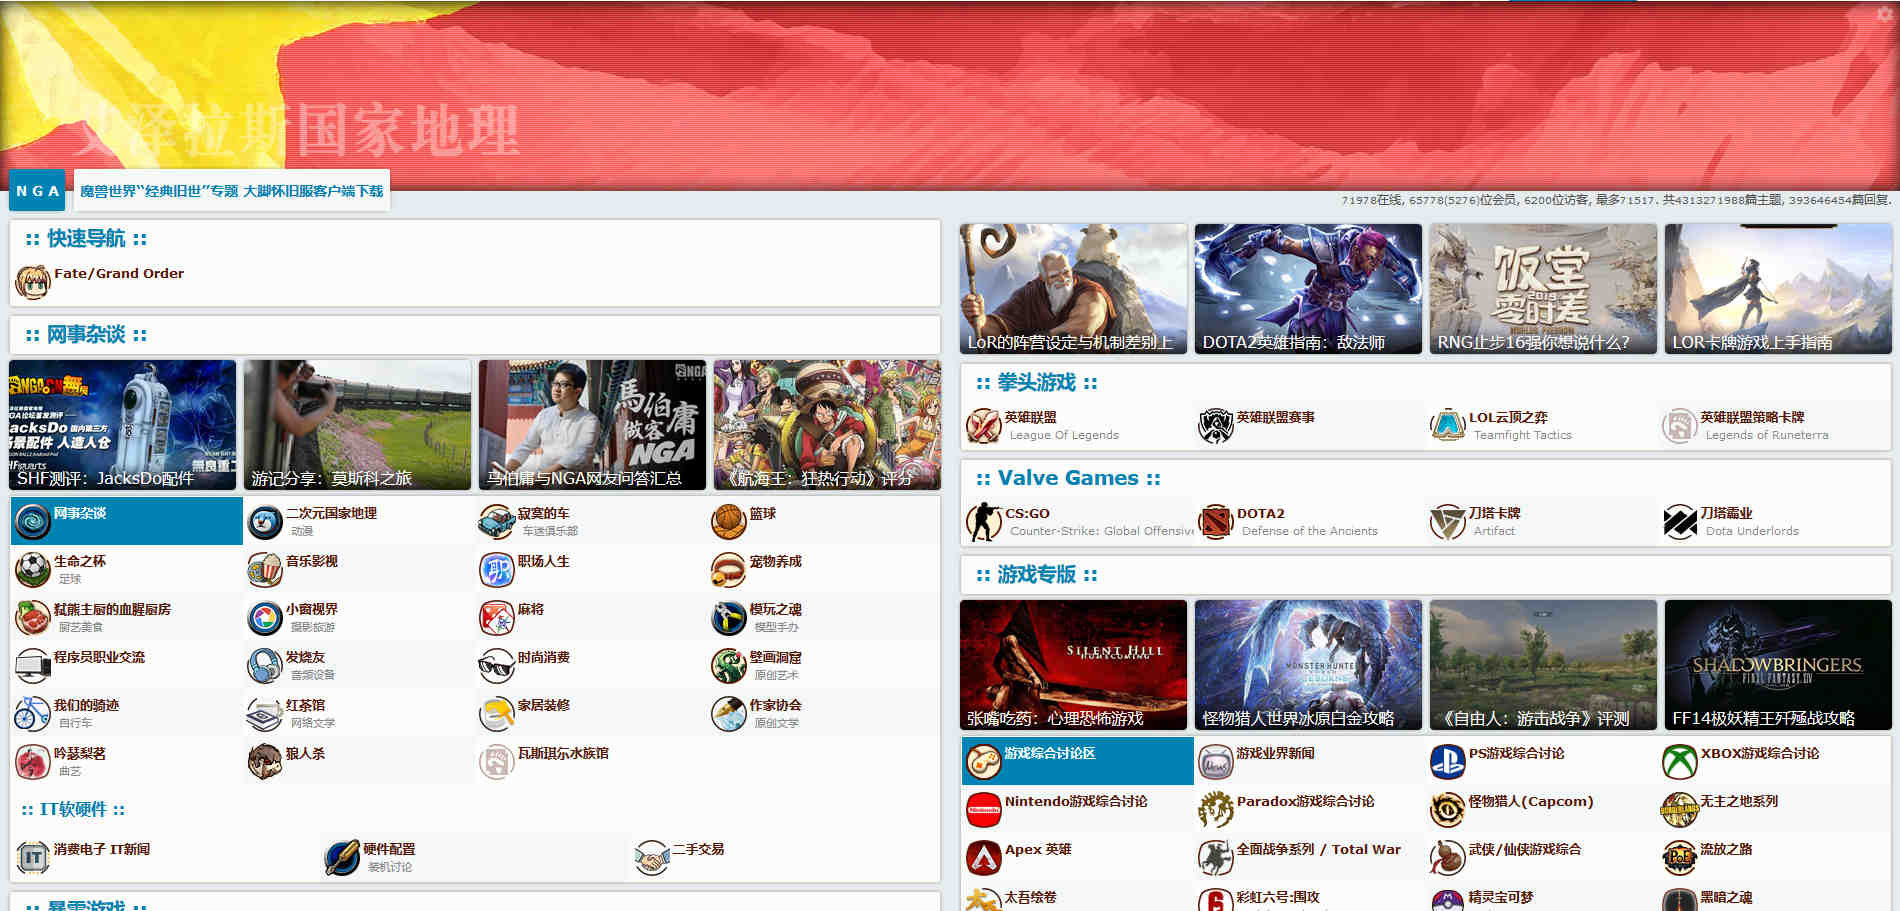Select the highlighted 游戏综合讨论区 forum entry

click(x=1078, y=761)
